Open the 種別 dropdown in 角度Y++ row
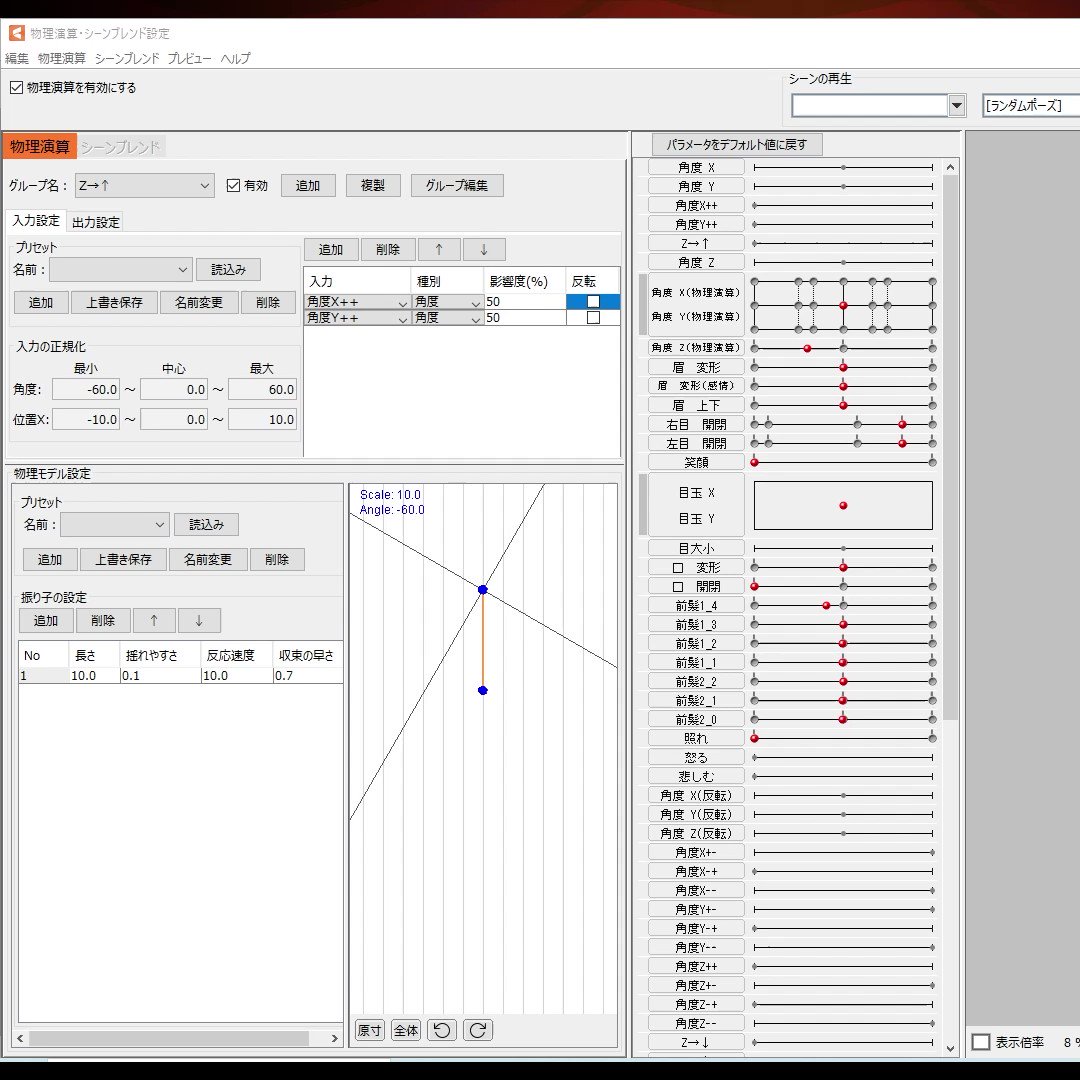This screenshot has height=1080, width=1080. [448, 318]
